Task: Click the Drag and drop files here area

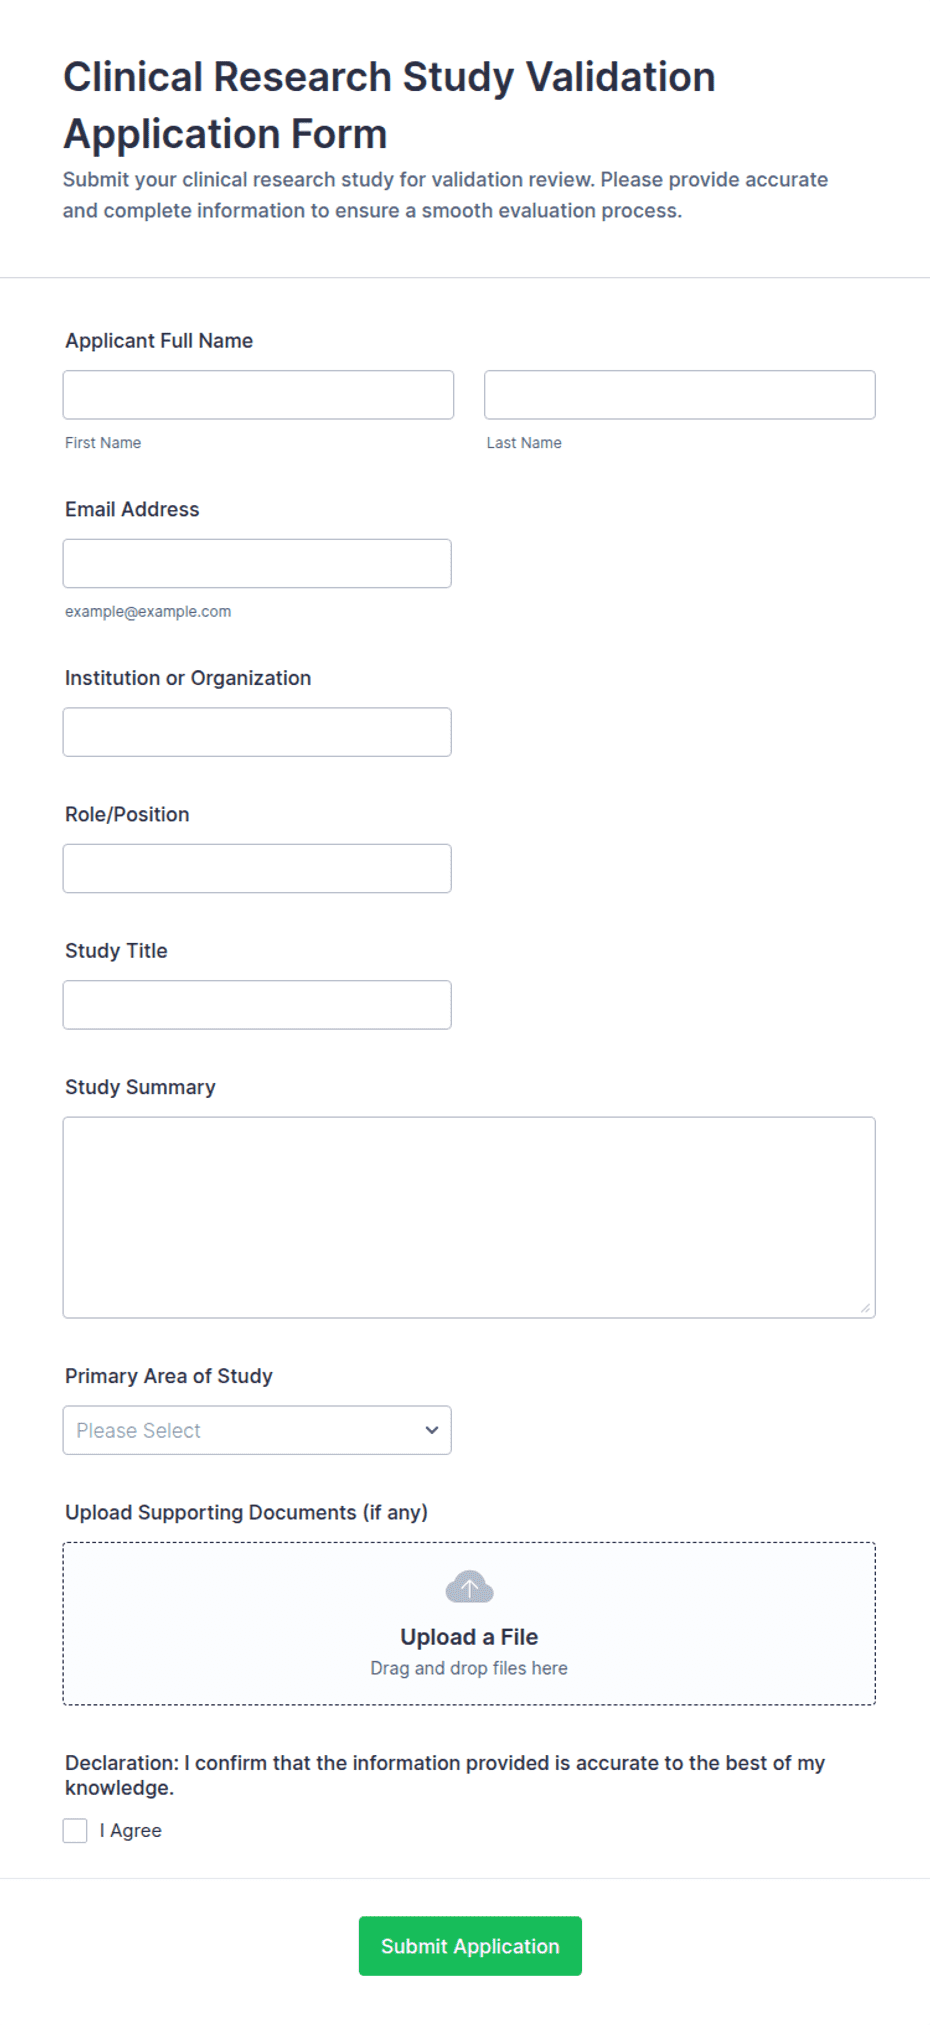Action: 469,1668
